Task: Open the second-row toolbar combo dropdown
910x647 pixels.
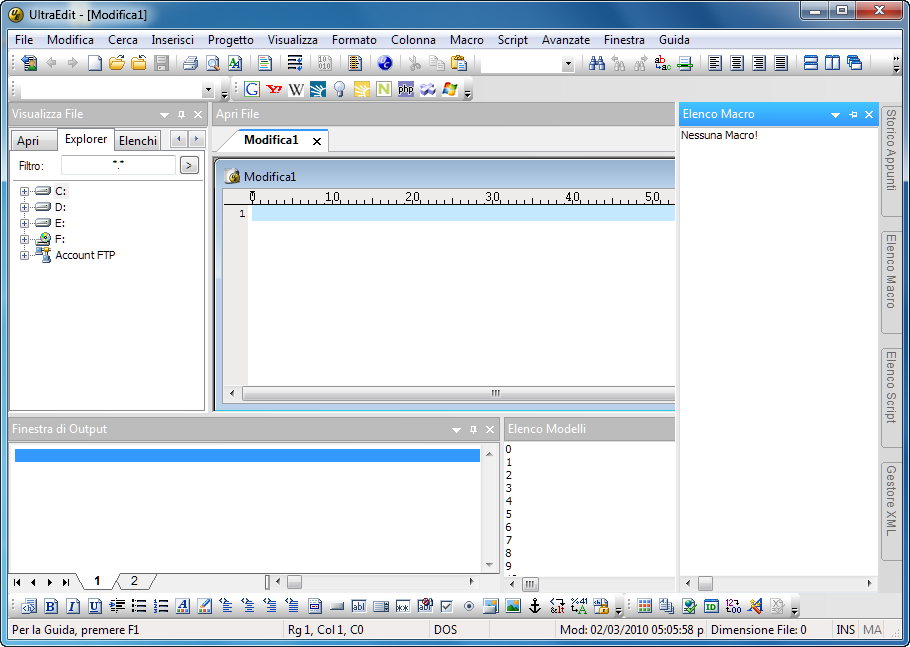Action: click(208, 90)
